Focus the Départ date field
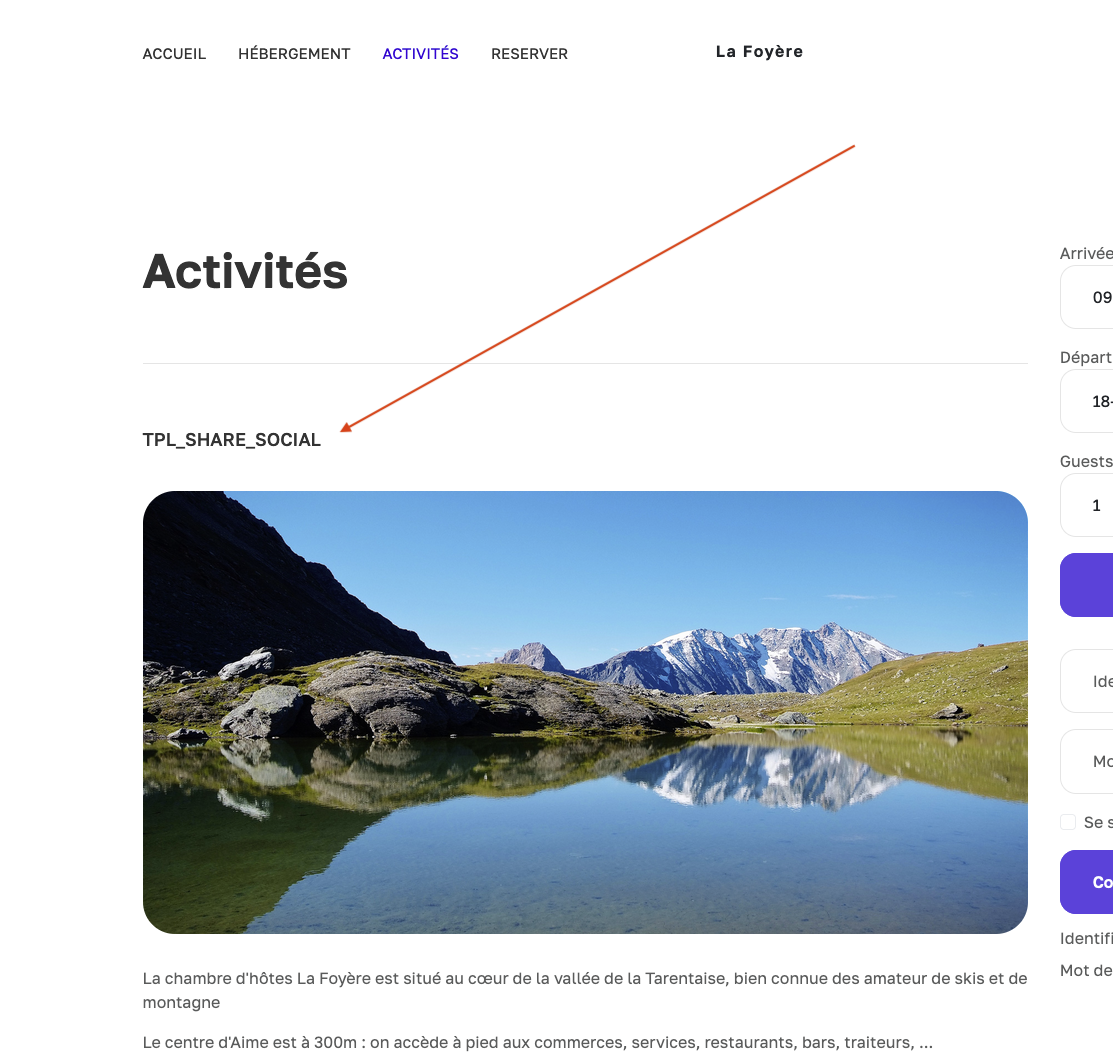 (x=1087, y=401)
